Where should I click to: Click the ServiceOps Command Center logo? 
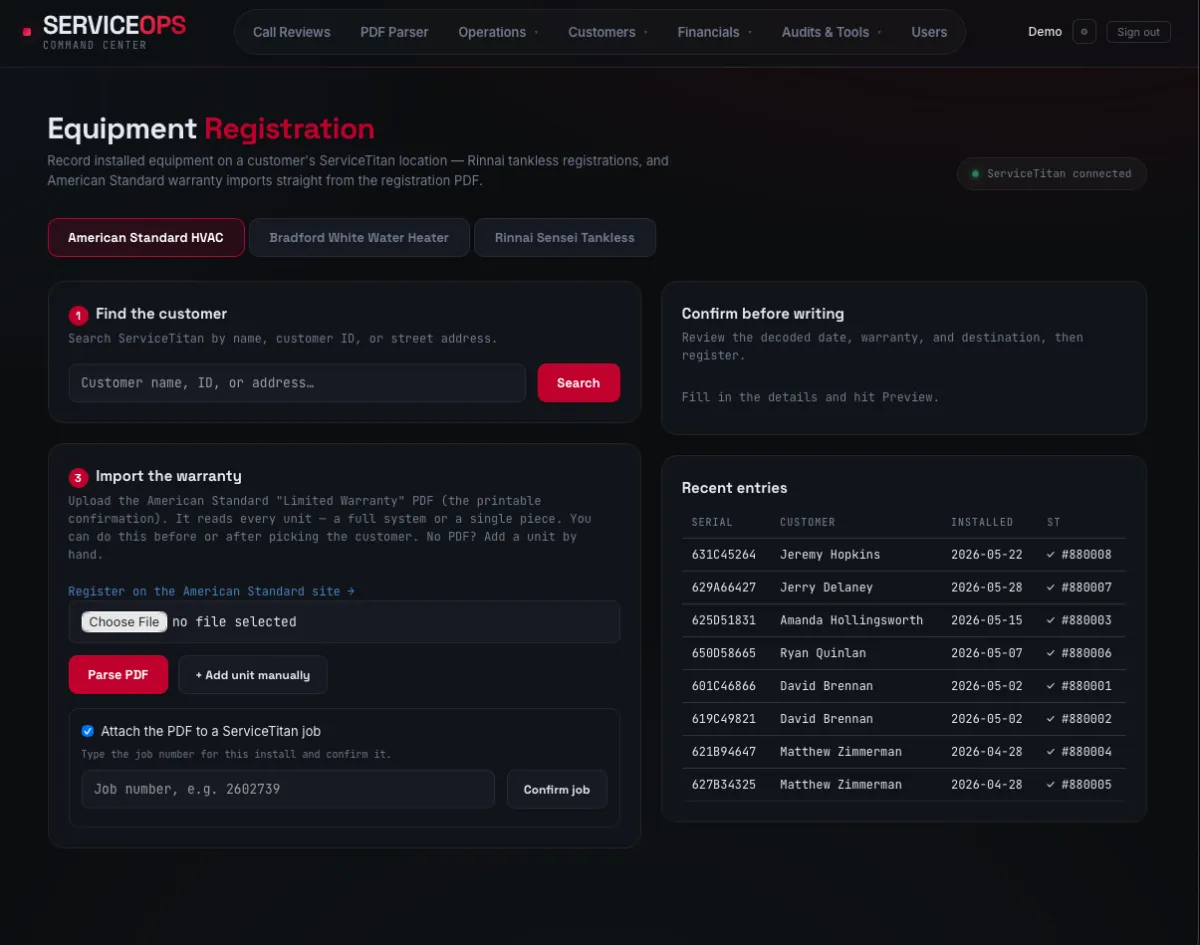(x=104, y=32)
